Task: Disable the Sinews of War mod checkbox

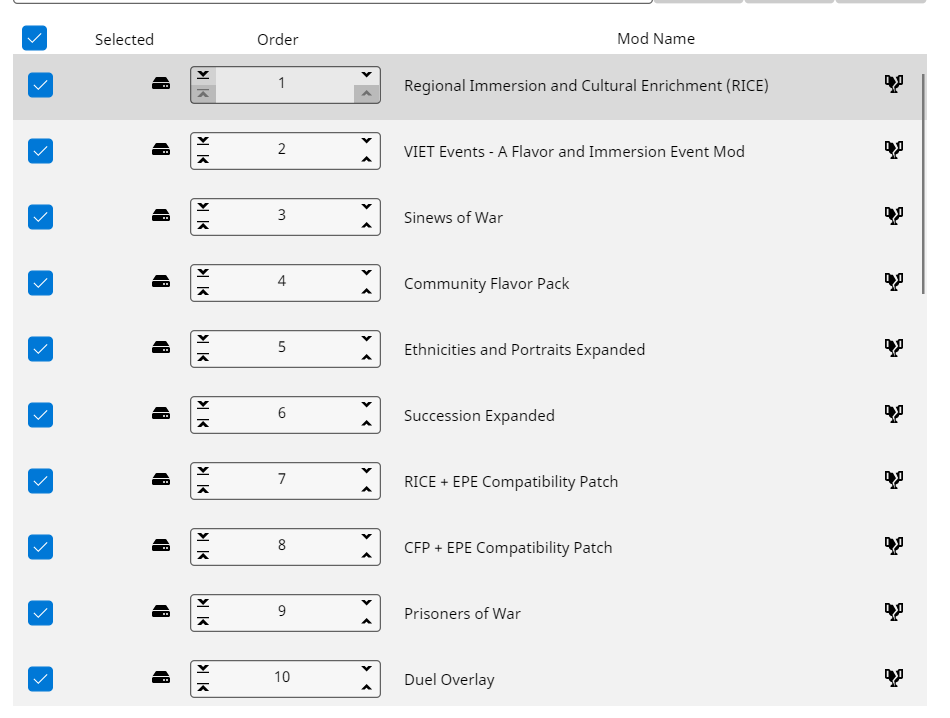Action: (40, 216)
